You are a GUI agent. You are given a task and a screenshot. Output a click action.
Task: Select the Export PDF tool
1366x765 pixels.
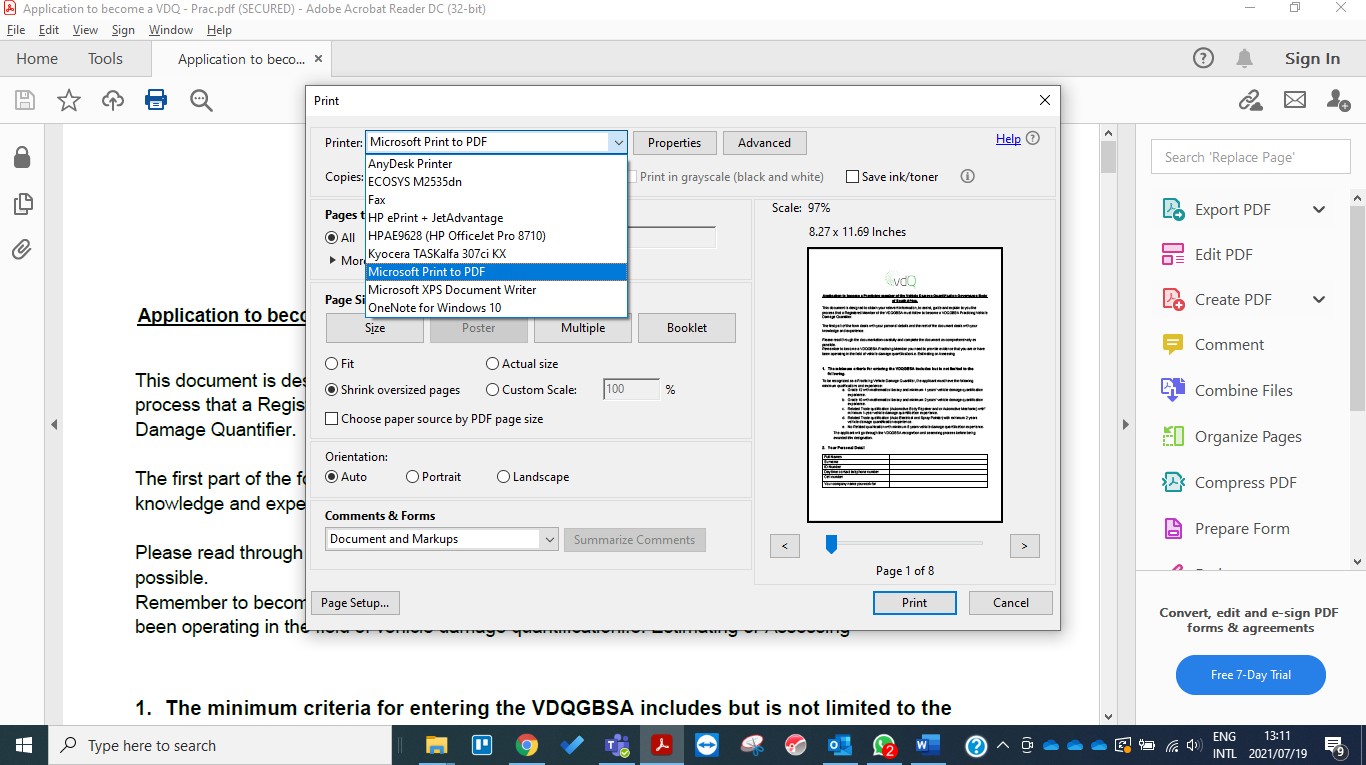(x=1232, y=210)
